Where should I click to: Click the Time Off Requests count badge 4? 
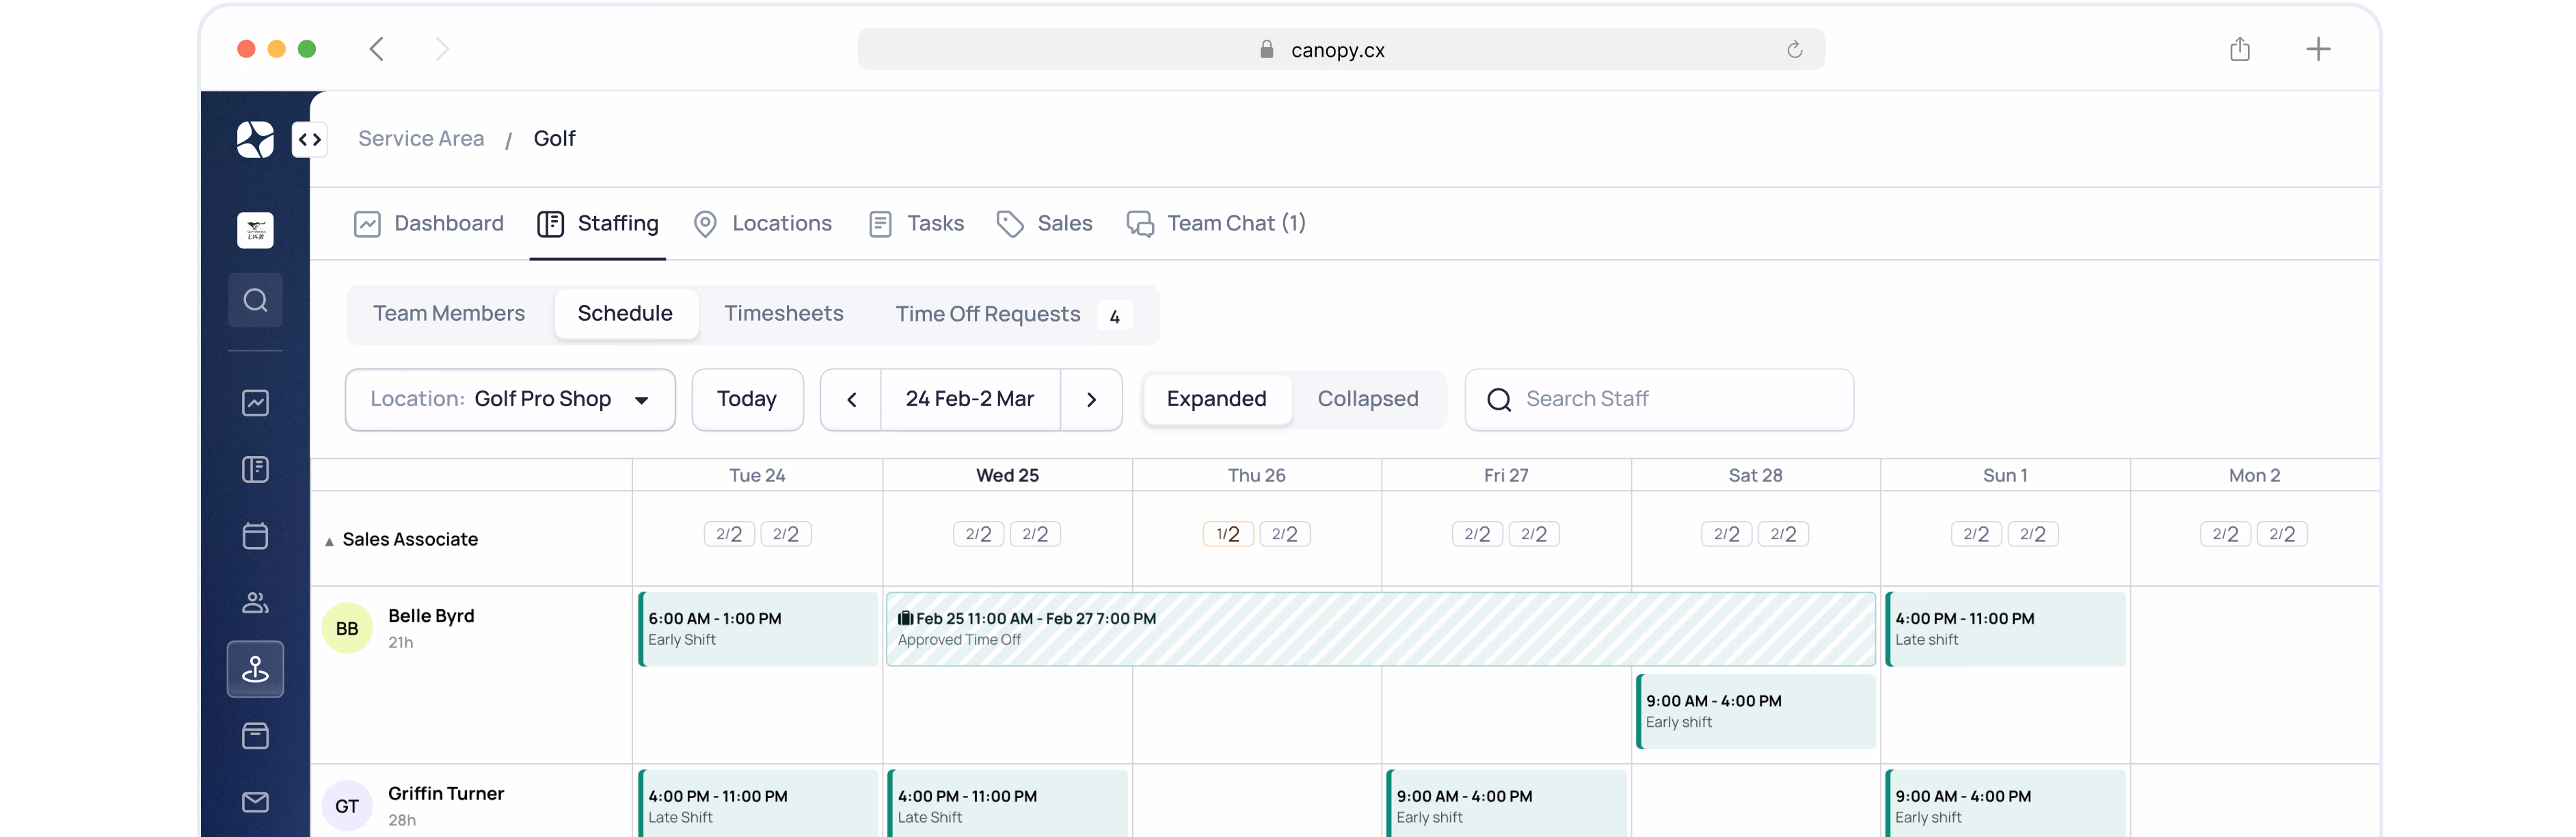point(1114,316)
